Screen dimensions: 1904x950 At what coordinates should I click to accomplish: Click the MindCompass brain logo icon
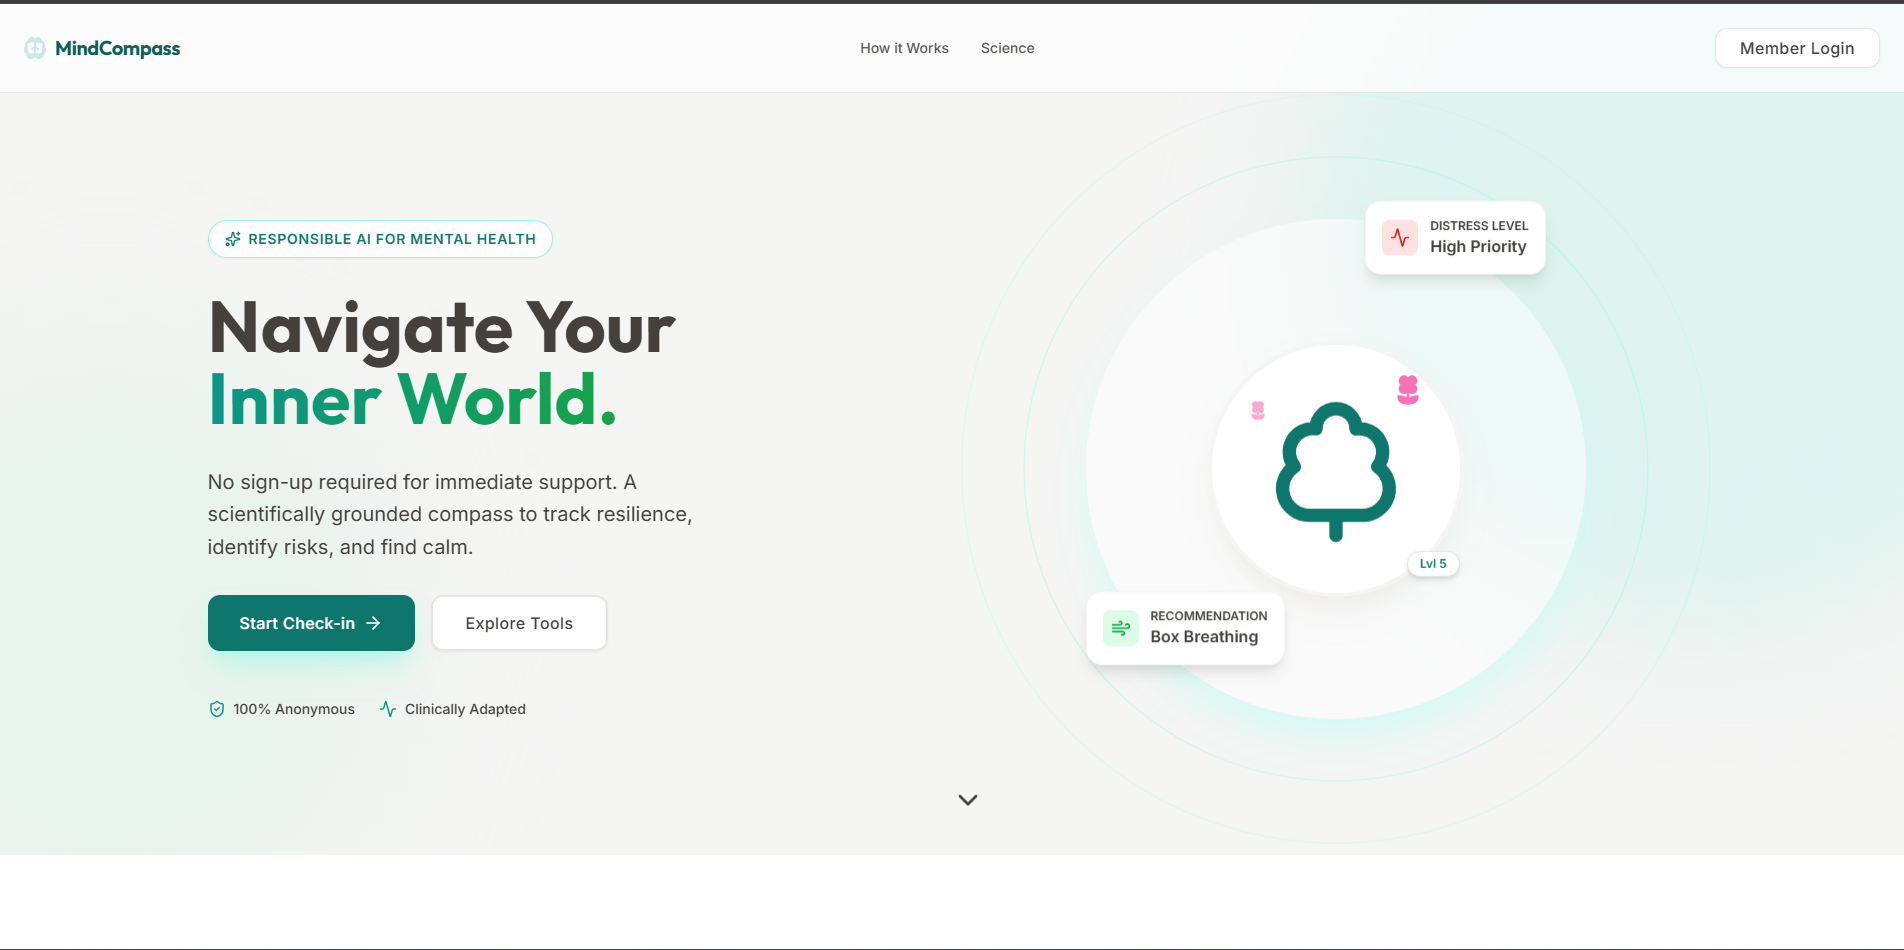[36, 47]
